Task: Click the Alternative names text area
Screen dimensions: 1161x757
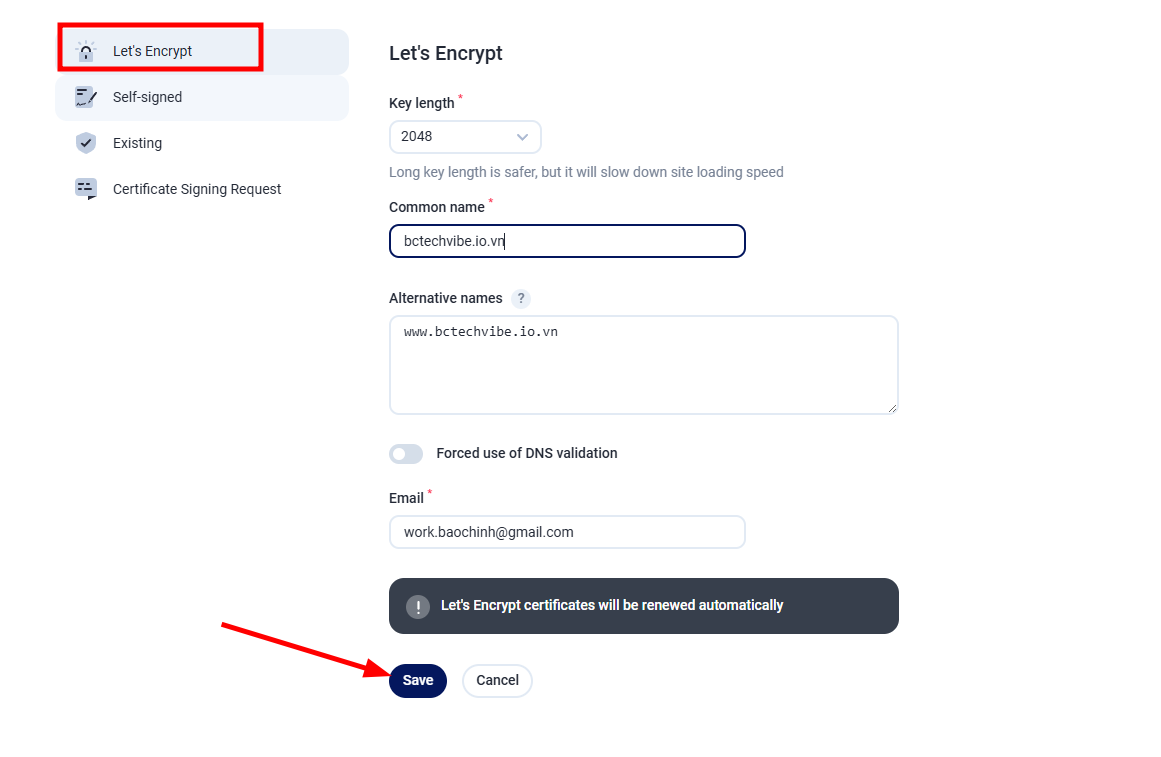Action: (643, 364)
